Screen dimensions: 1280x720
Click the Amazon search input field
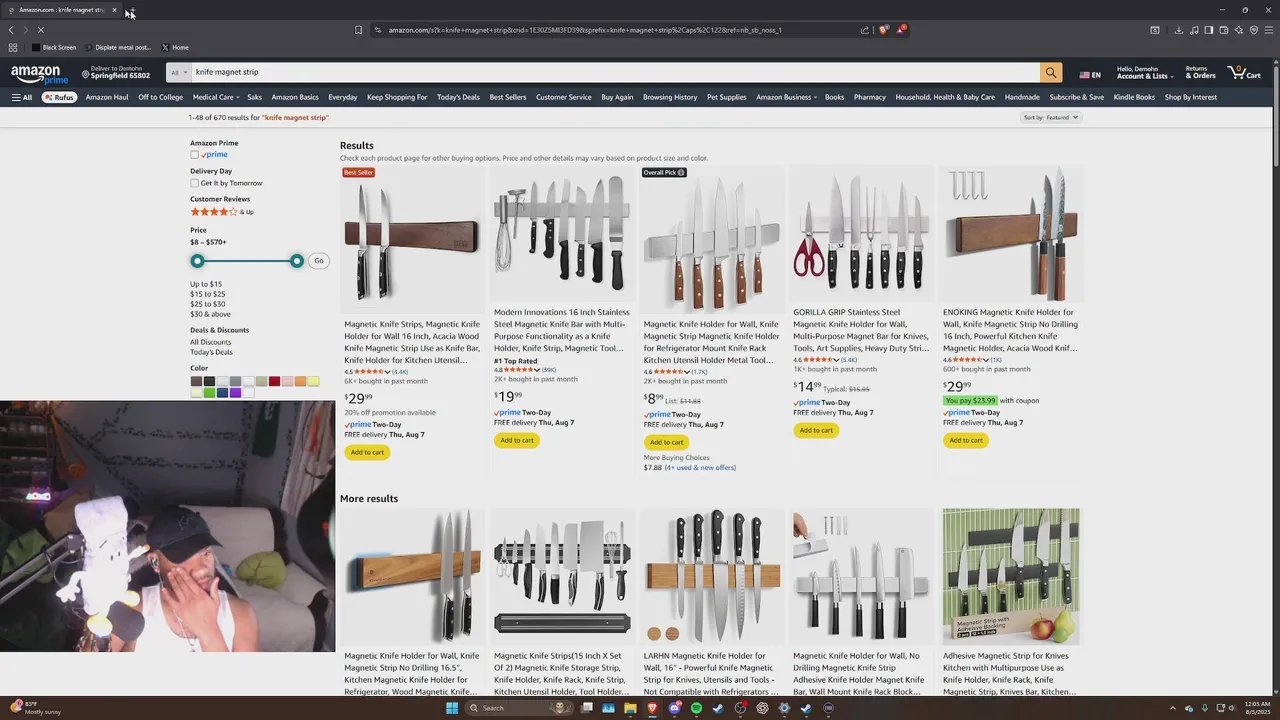pyautogui.click(x=615, y=72)
